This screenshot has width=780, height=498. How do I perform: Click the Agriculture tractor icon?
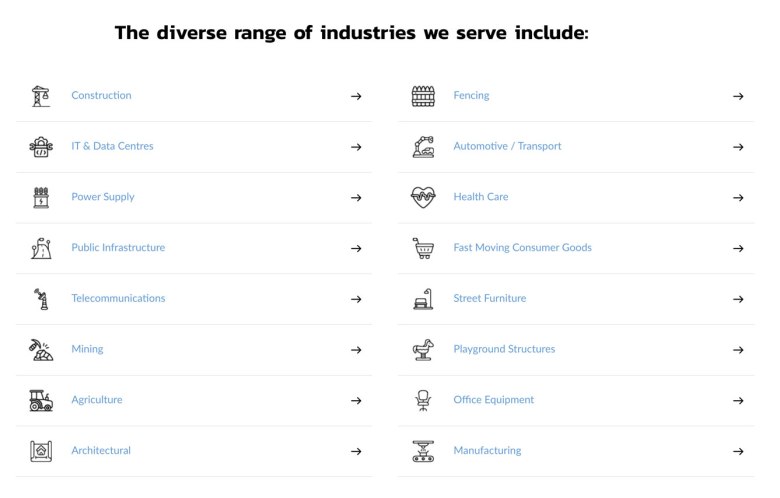coord(40,400)
